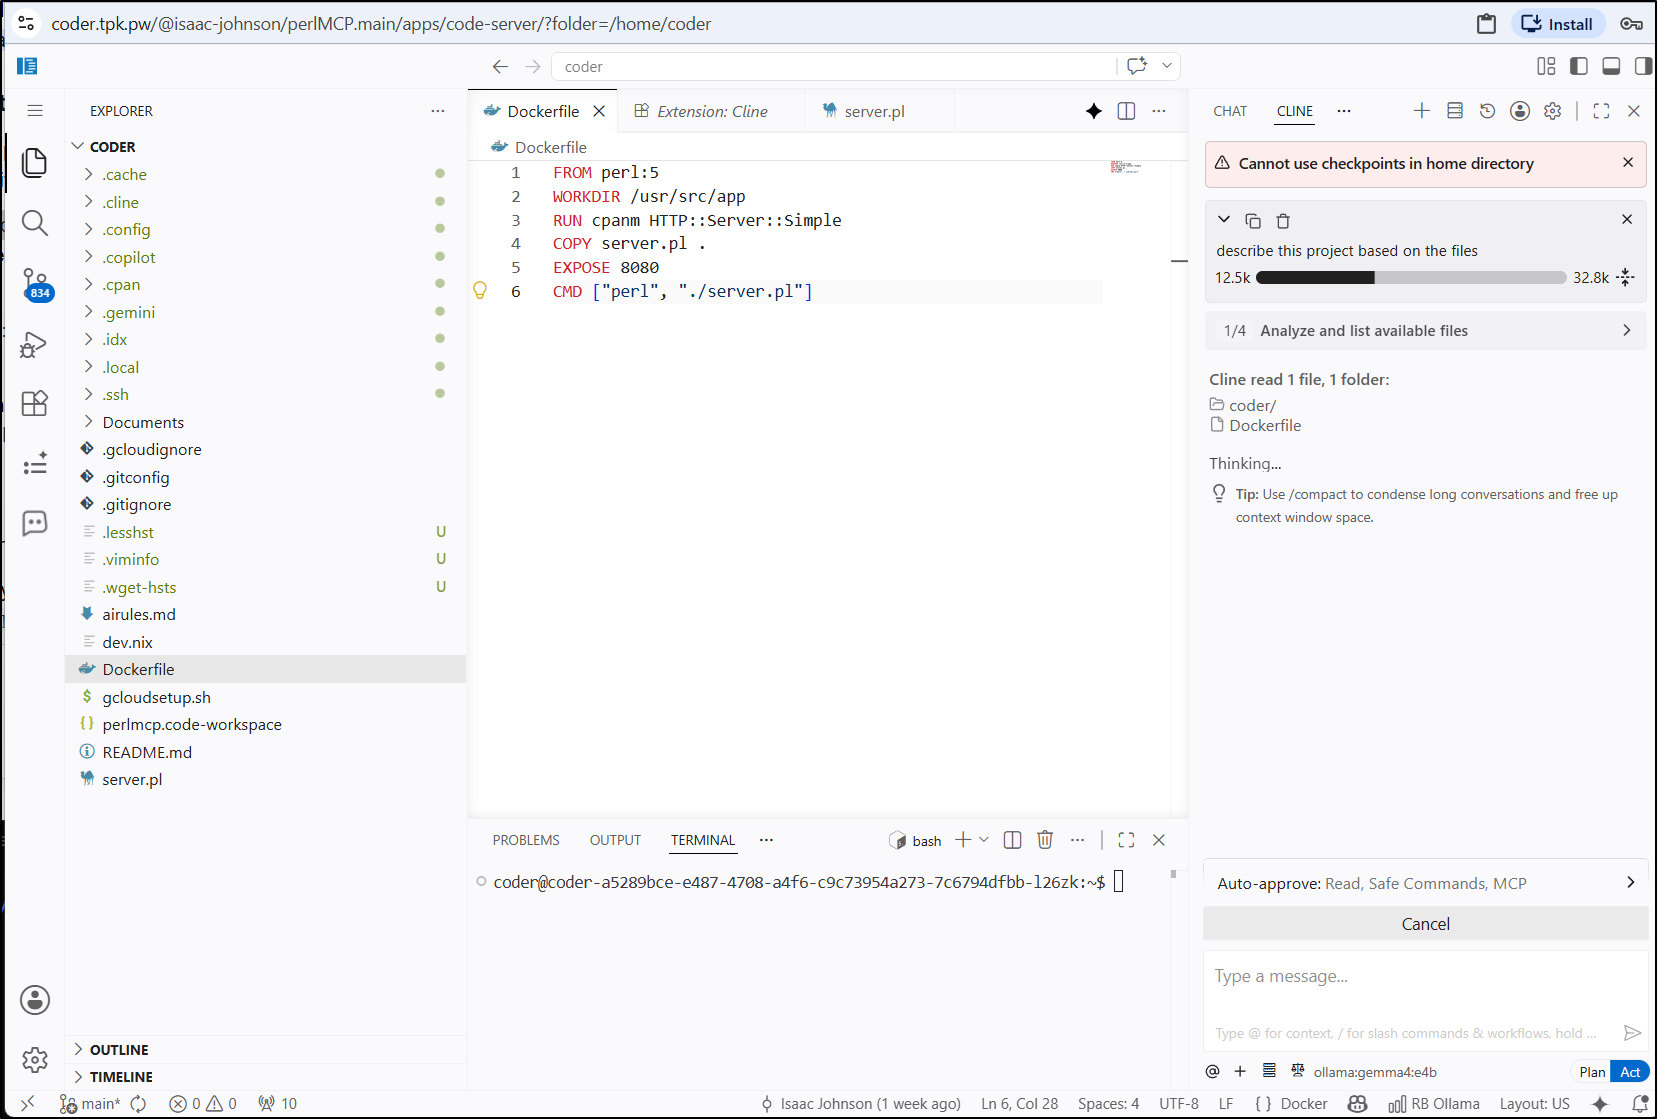
Task: Send the Cline message arrow
Action: [x=1632, y=1033]
